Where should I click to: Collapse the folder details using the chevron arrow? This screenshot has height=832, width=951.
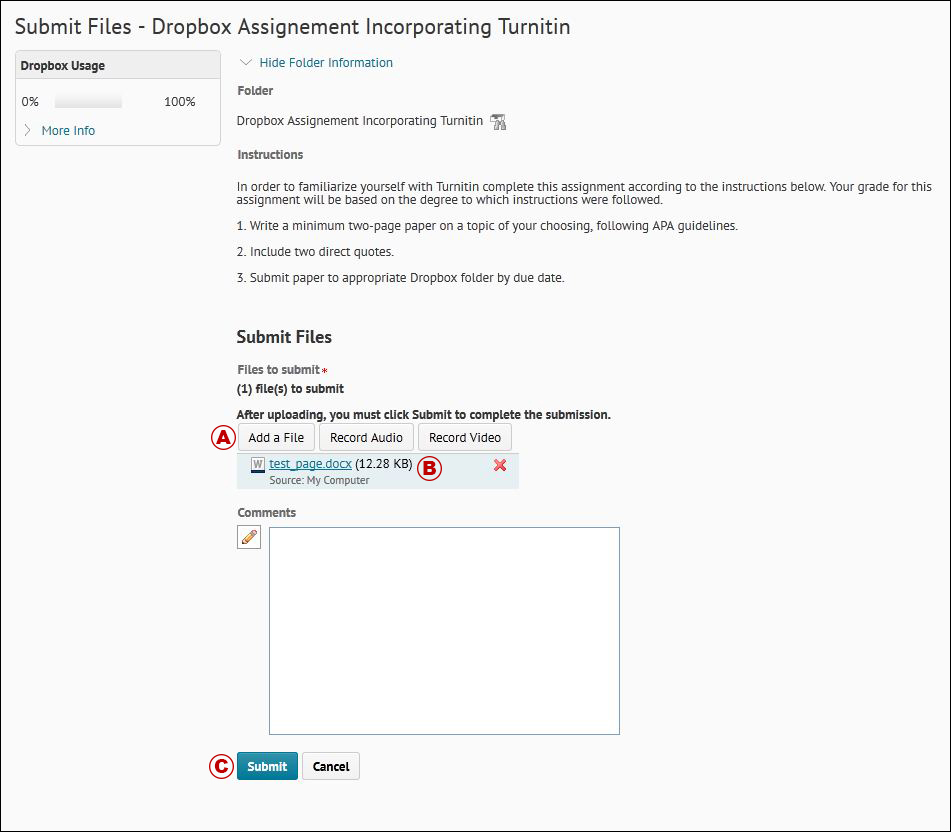point(244,62)
